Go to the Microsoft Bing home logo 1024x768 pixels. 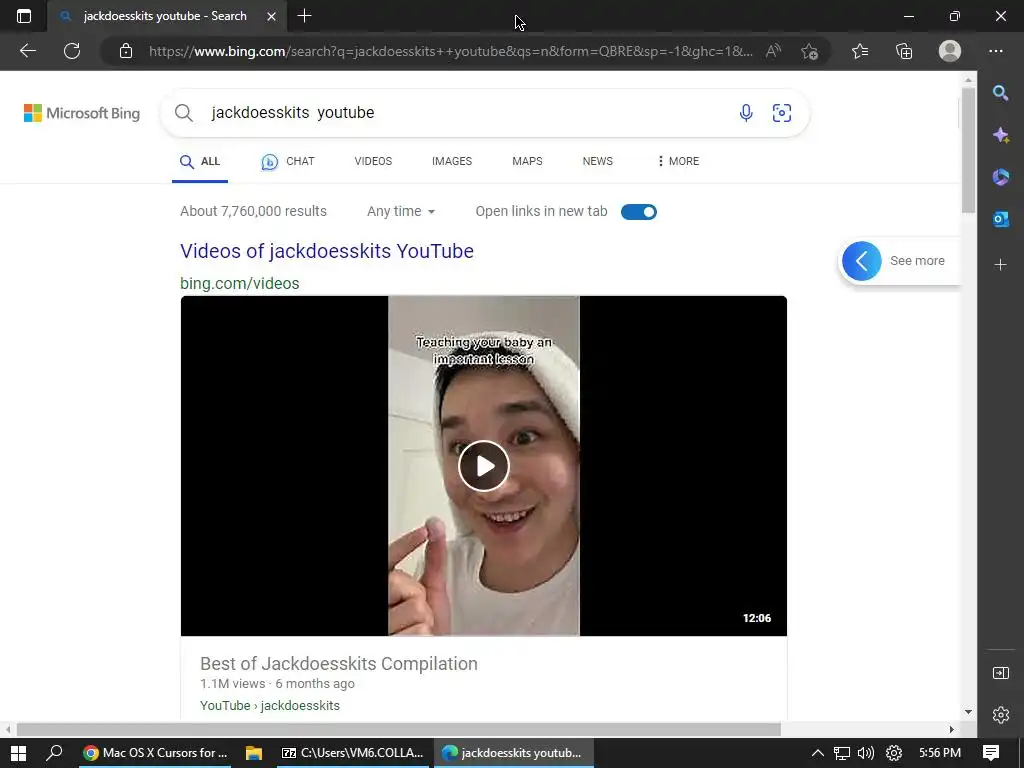(82, 113)
